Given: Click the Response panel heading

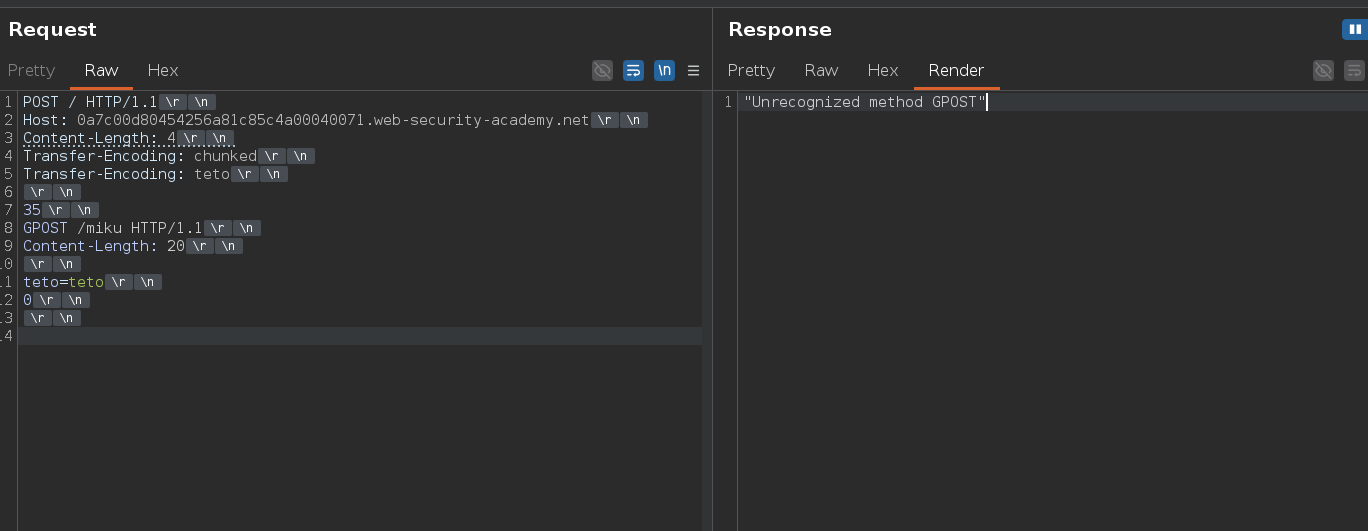Looking at the screenshot, I should (x=780, y=30).
